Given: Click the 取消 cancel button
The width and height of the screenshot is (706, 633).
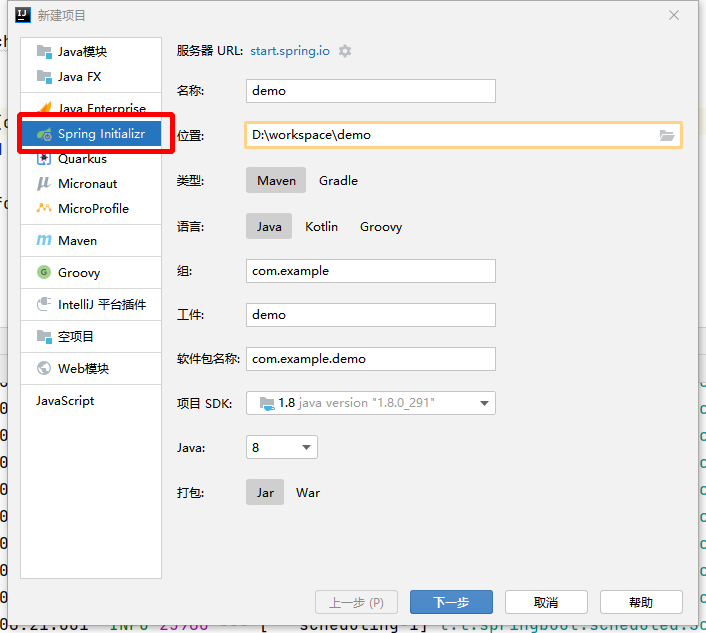Looking at the screenshot, I should [x=546, y=602].
